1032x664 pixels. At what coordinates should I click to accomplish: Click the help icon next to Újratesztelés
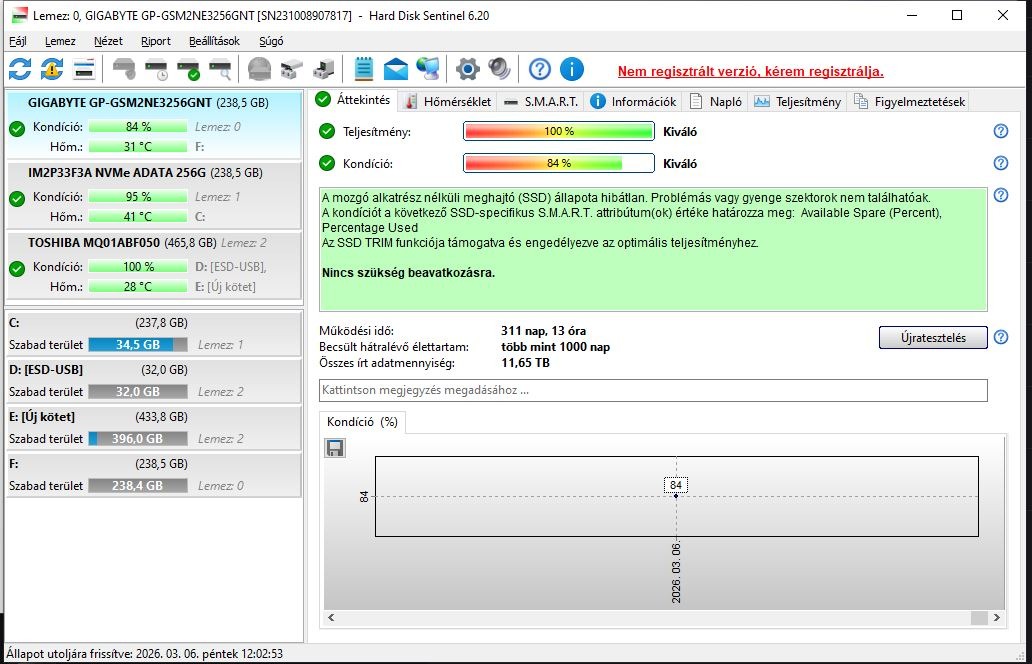click(1000, 337)
